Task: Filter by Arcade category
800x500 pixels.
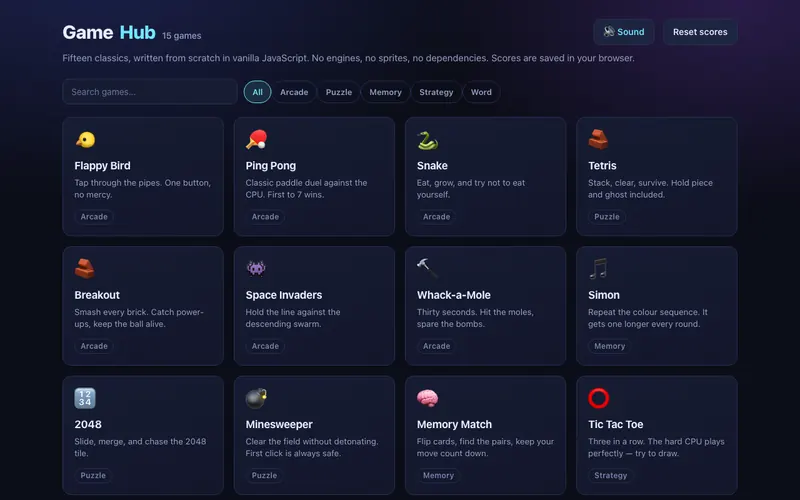Action: [294, 92]
